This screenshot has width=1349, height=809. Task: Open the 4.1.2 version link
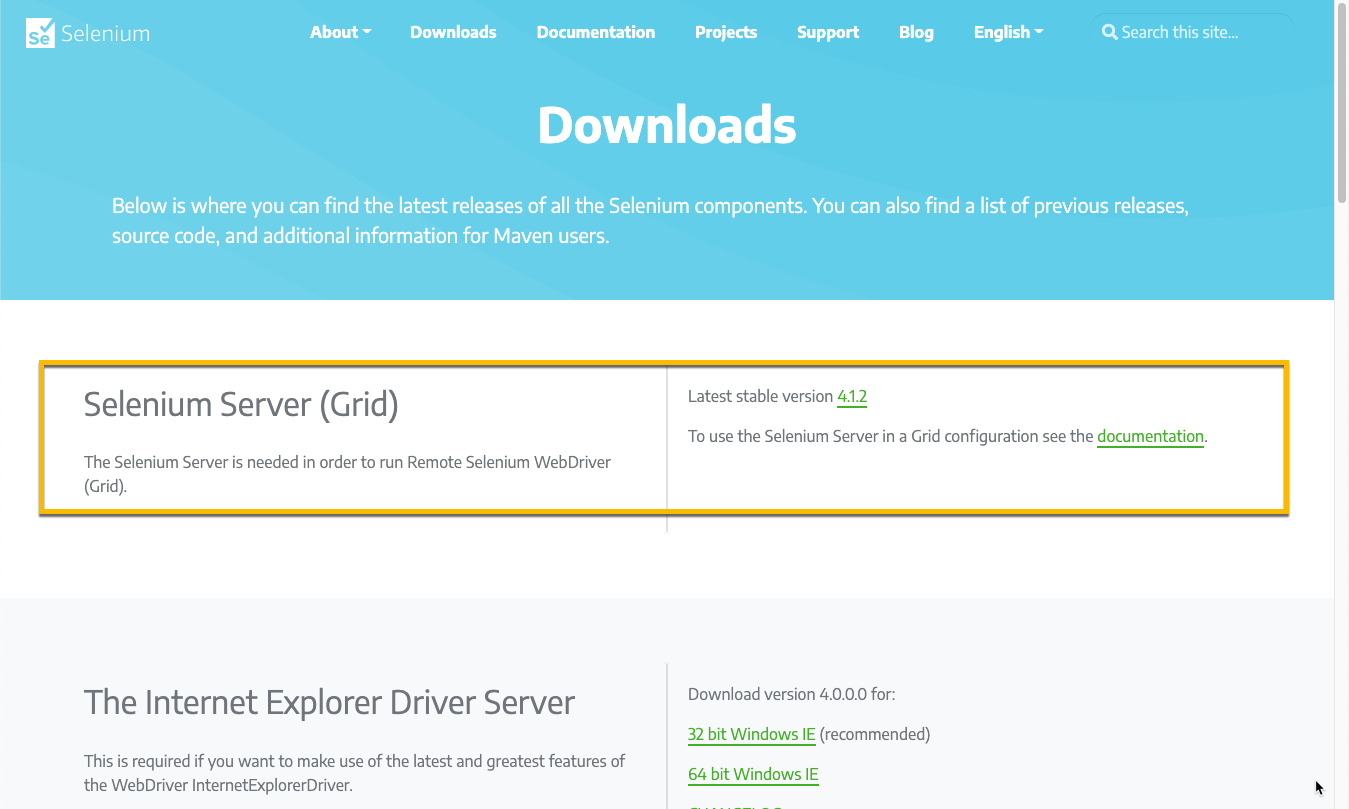852,397
